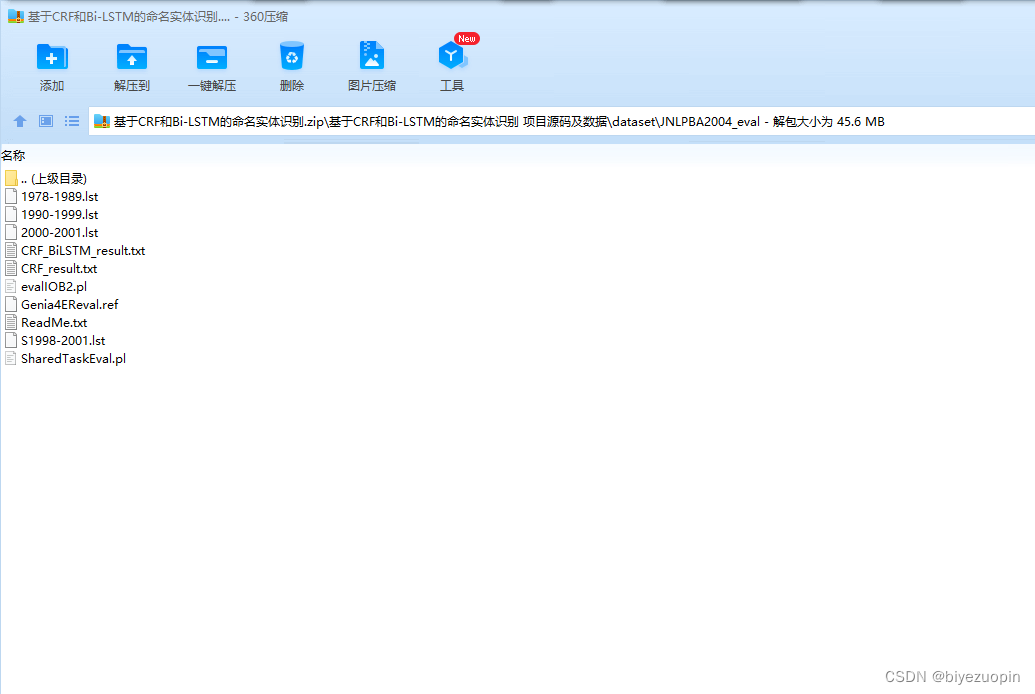The width and height of the screenshot is (1035, 694).
Task: Click the 删除 (Delete) trash icon
Action: pyautogui.click(x=292, y=57)
